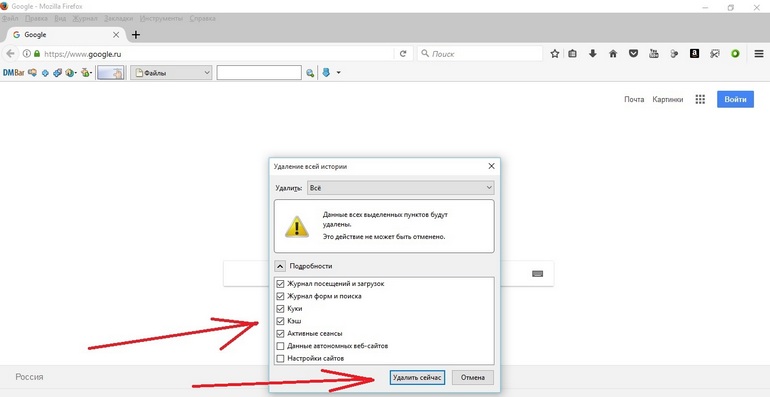Click the DMBar search magnifier icon
Screen dimensions: 770x397
[x=310, y=73]
